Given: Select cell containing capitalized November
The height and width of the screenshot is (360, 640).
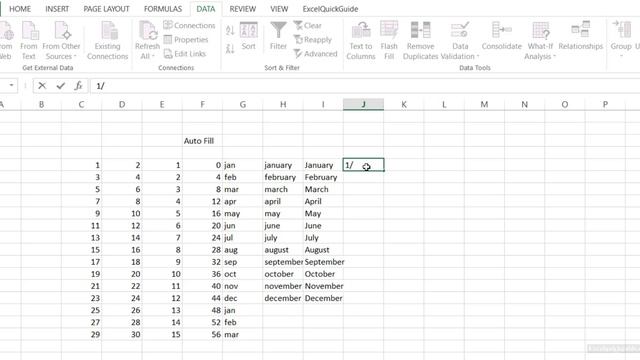Looking at the screenshot, I should pos(323,286).
